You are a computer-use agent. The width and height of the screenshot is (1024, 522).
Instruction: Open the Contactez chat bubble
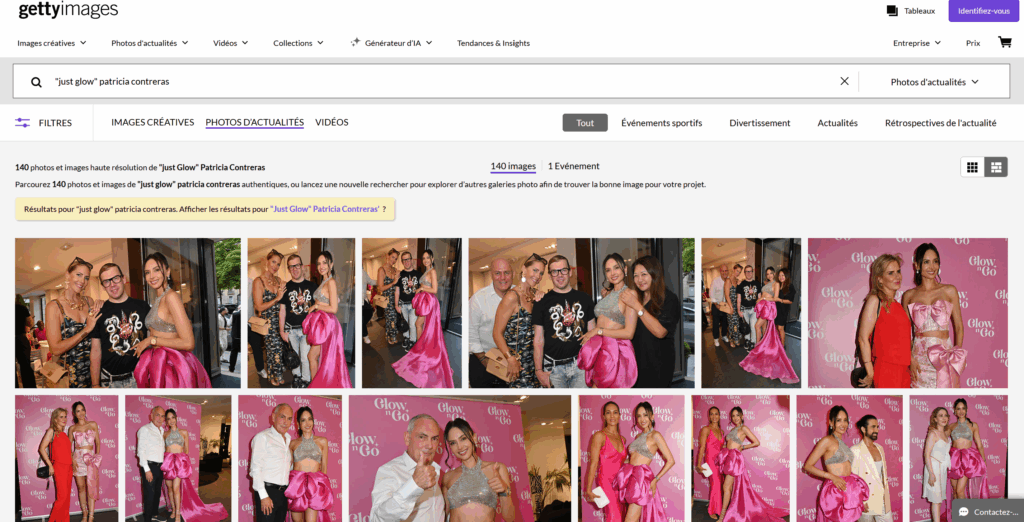[x=963, y=512]
